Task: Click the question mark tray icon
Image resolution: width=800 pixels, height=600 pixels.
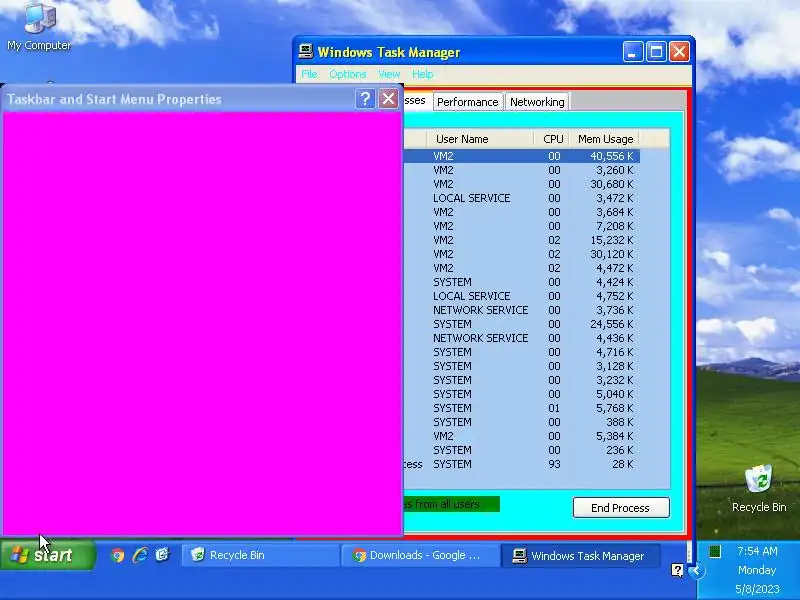Action: point(677,570)
